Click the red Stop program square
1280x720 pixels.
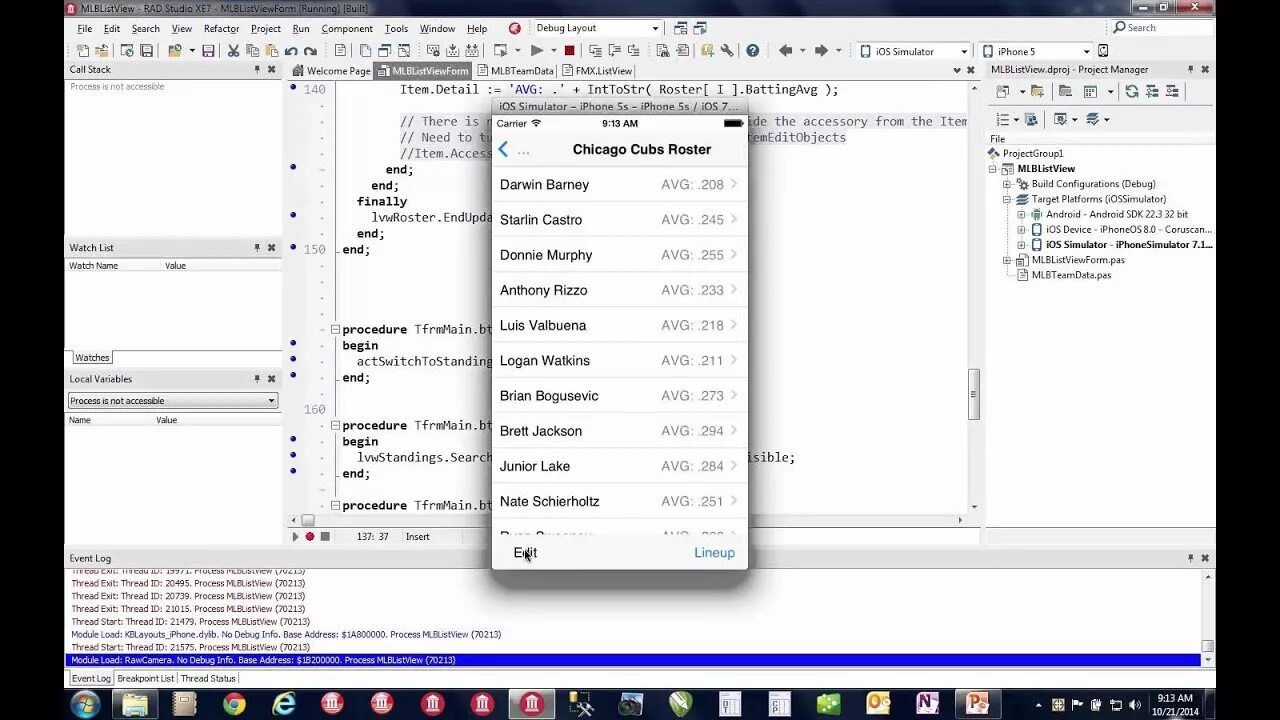click(569, 50)
